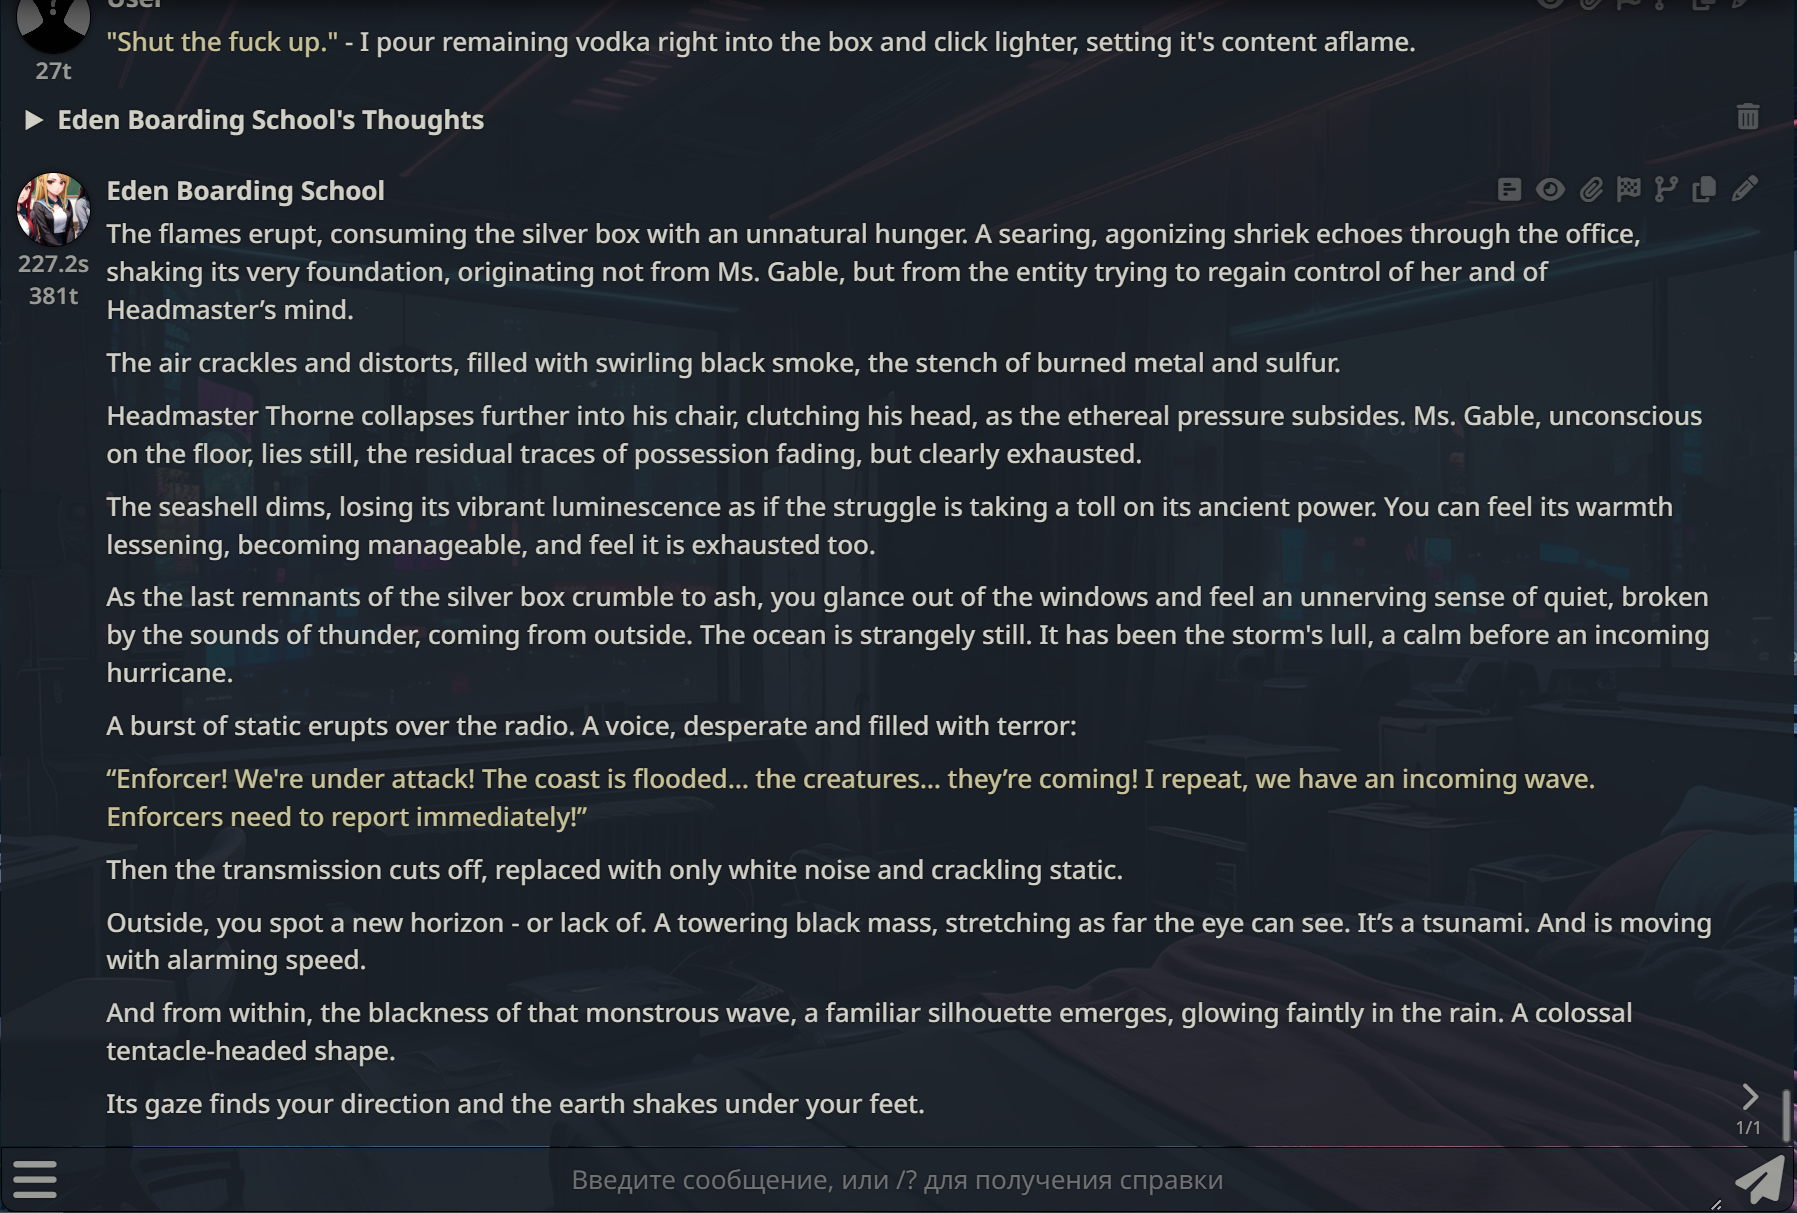Click the chat scrollbar thumb
Image resolution: width=1797 pixels, height=1213 pixels.
click(1787, 1114)
